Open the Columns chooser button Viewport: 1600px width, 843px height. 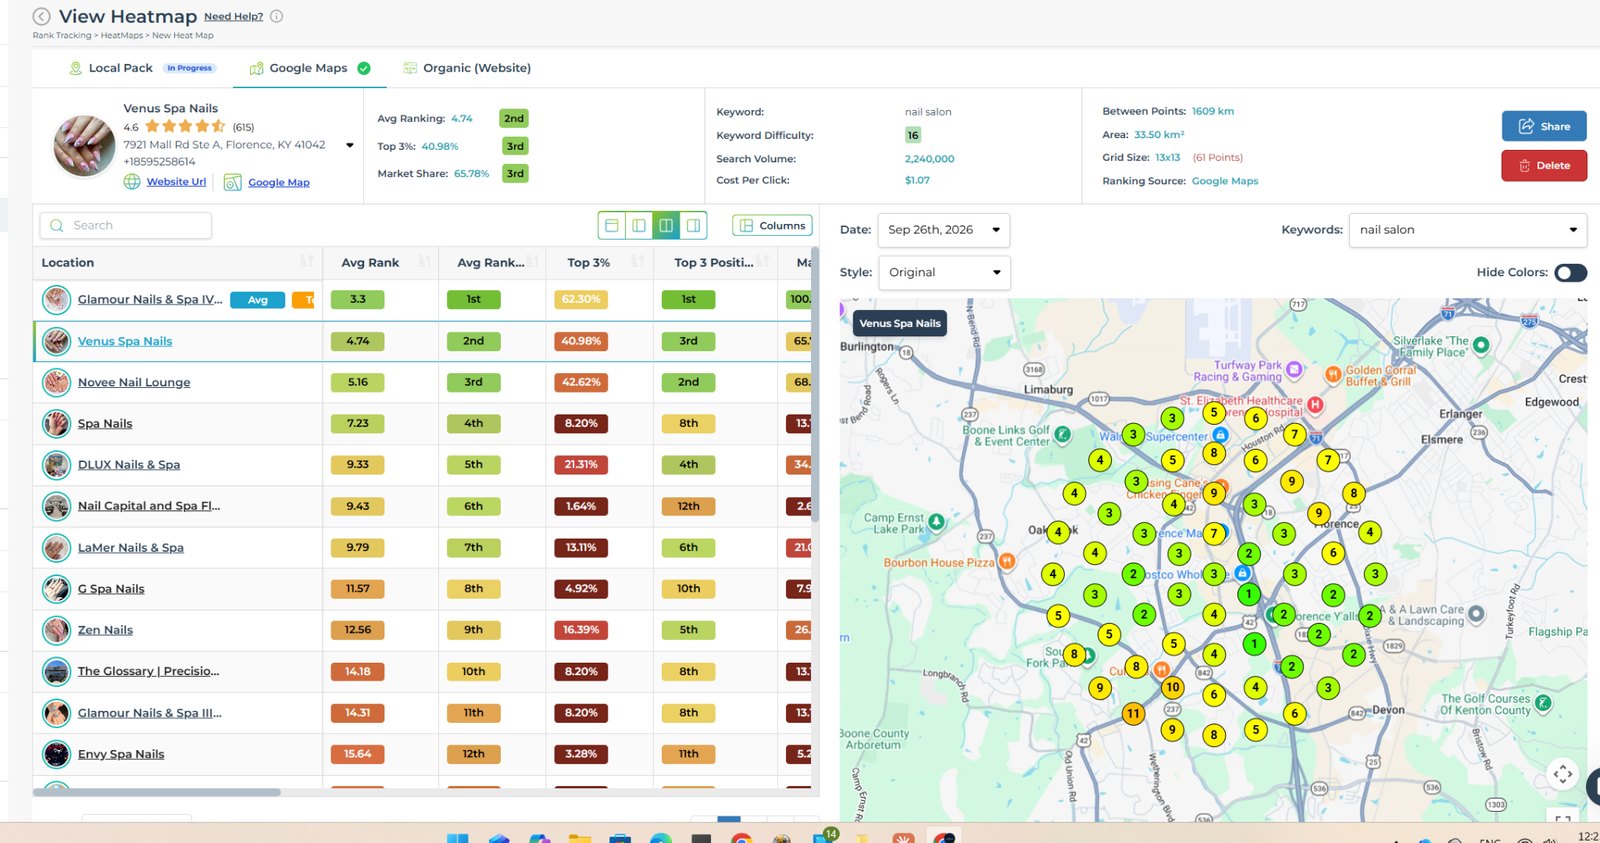tap(772, 226)
